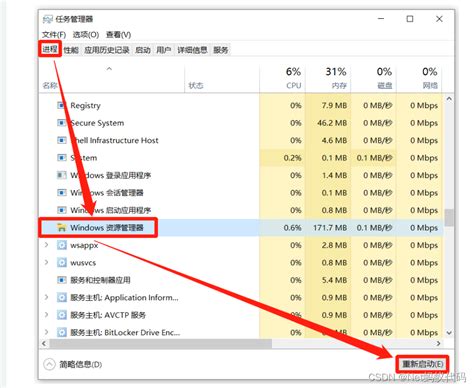Image resolution: width=474 pixels, height=388 pixels.
Task: Maximize the 任务管理器 window
Action: click(410, 19)
